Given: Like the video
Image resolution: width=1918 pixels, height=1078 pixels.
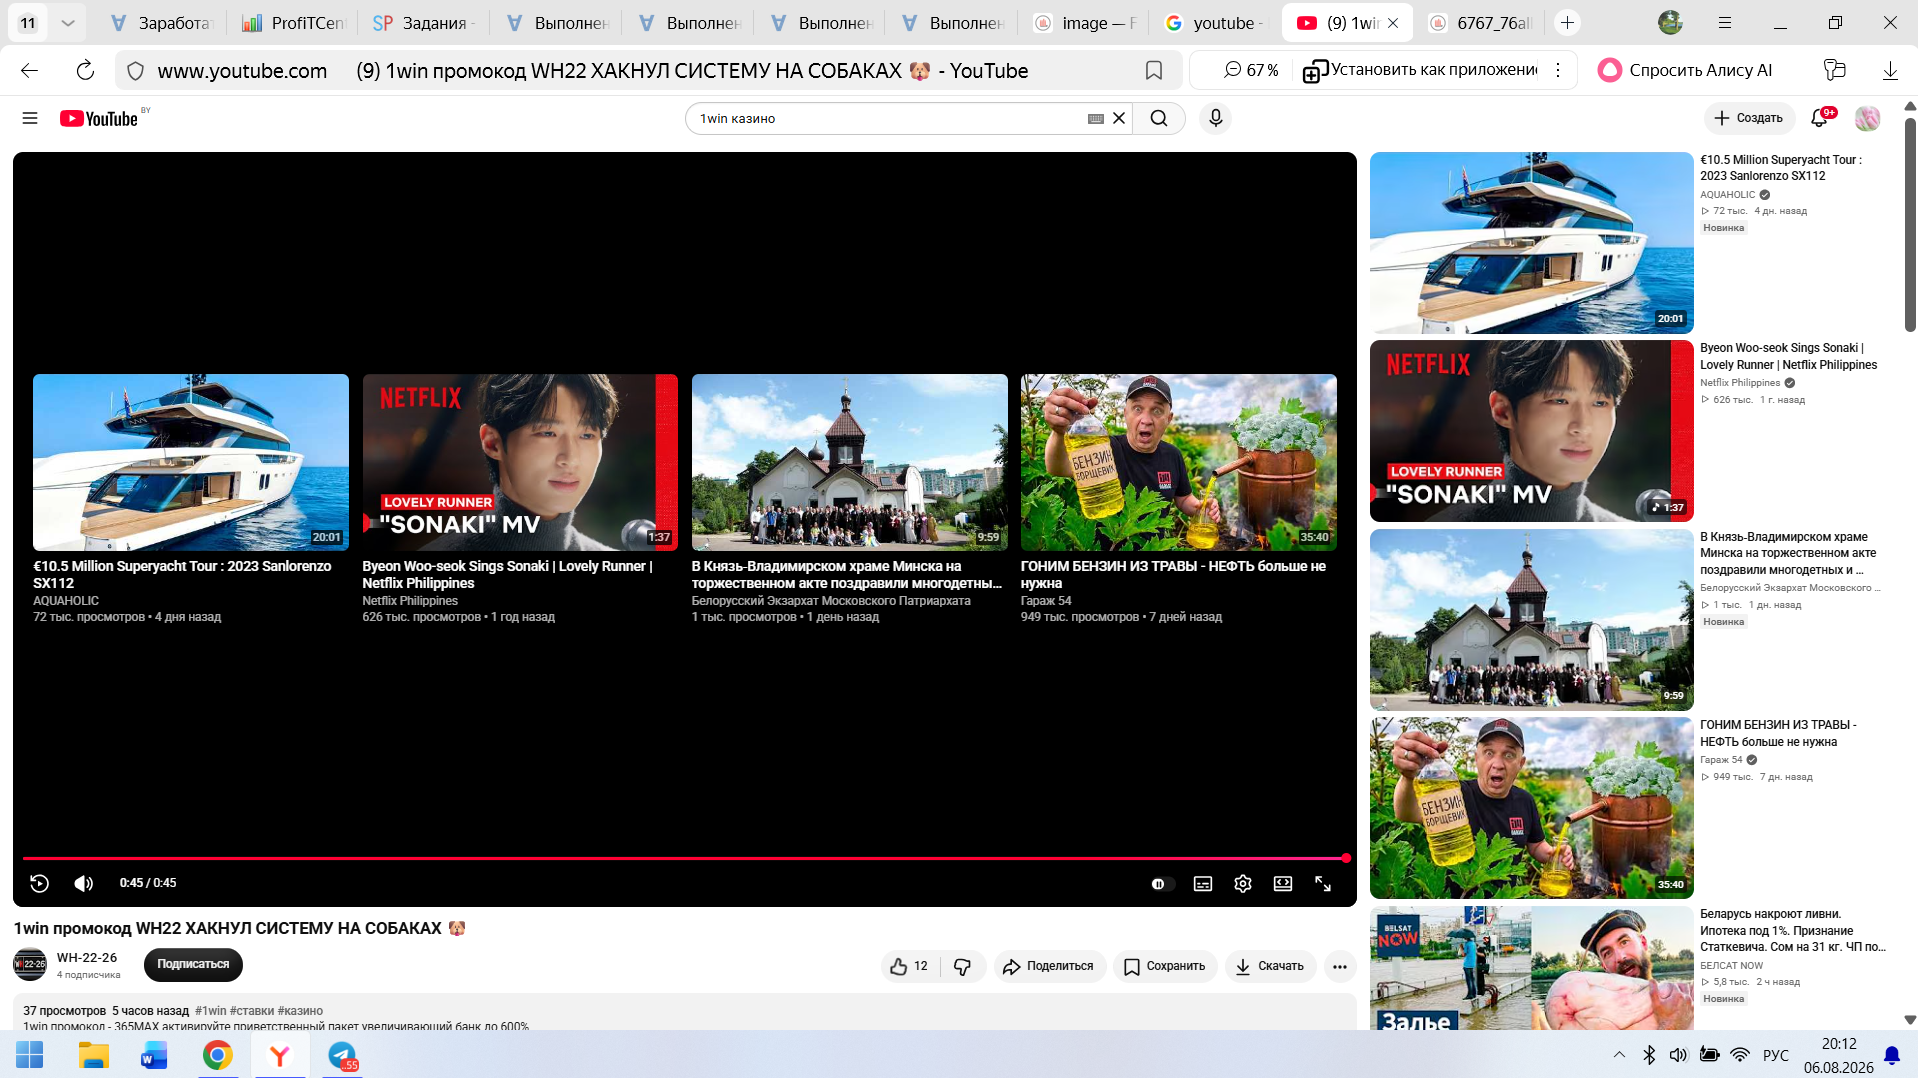Looking at the screenshot, I should pyautogui.click(x=909, y=966).
